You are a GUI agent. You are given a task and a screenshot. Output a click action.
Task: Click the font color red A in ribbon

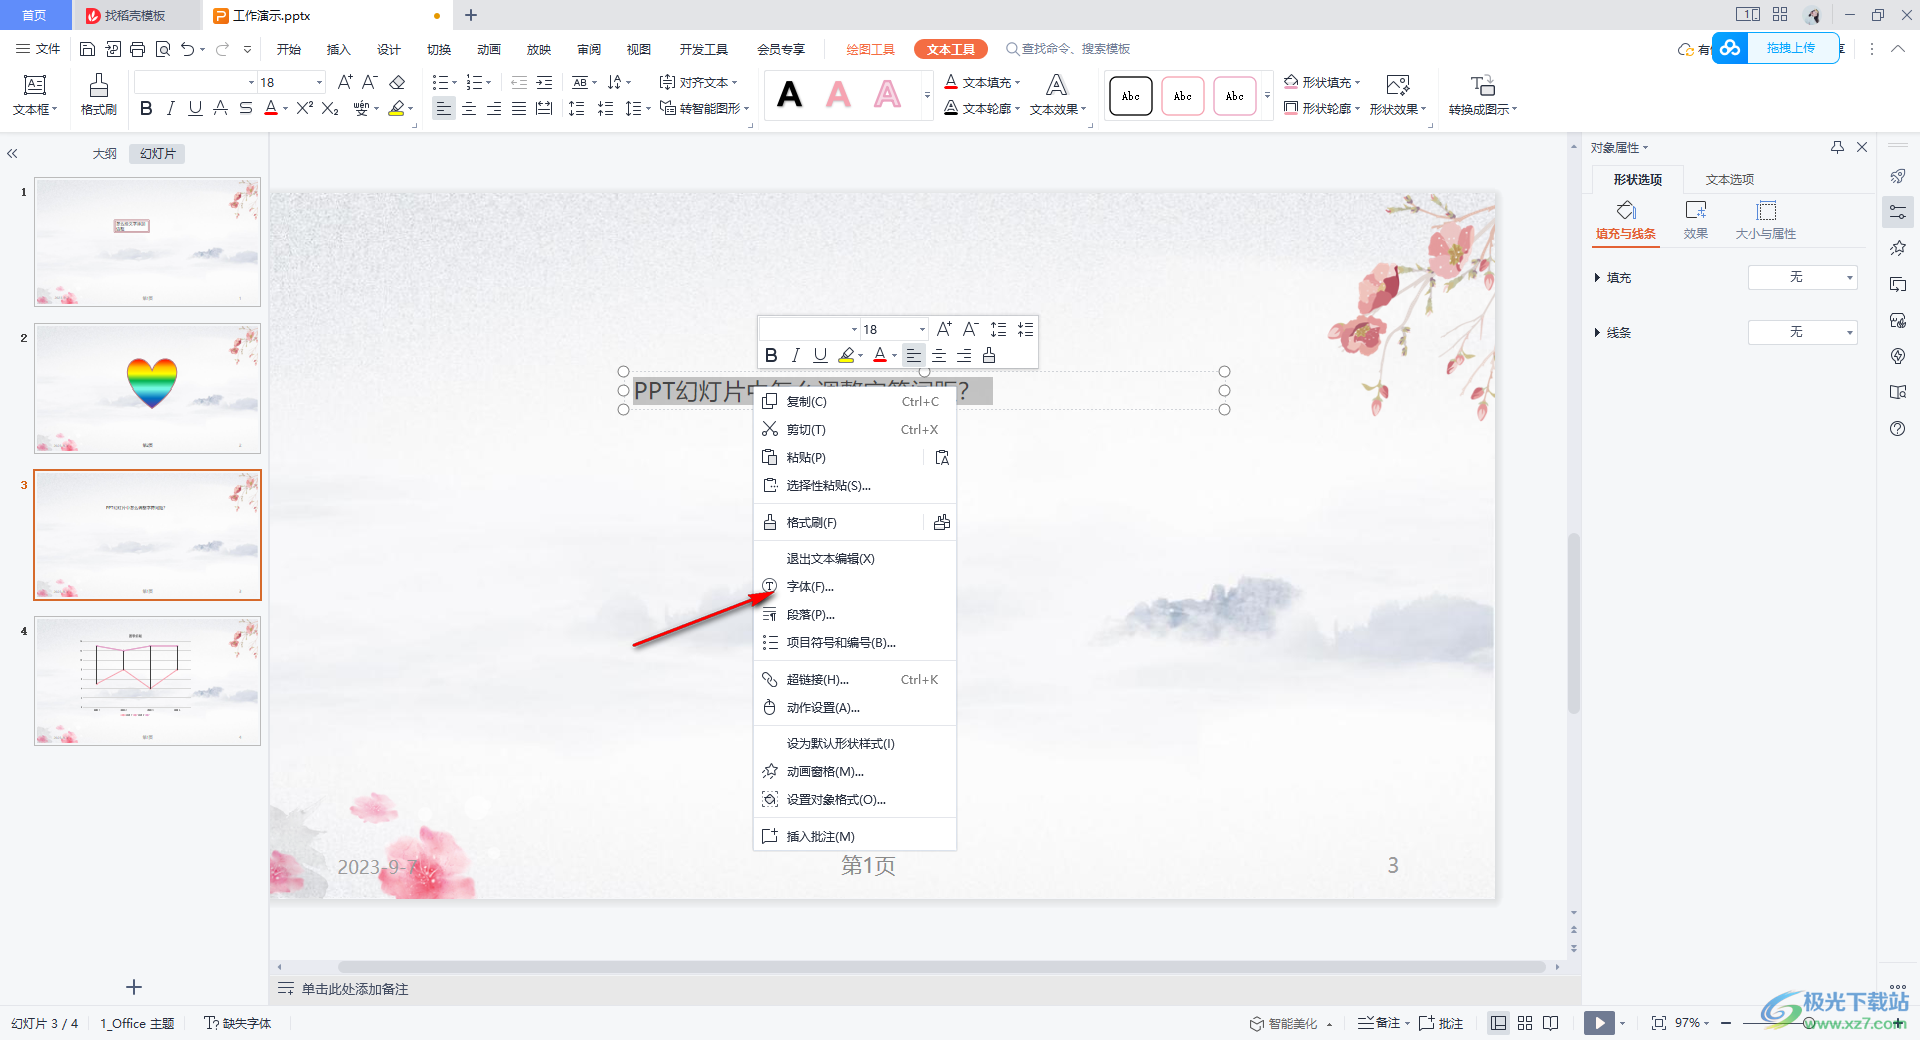[271, 108]
